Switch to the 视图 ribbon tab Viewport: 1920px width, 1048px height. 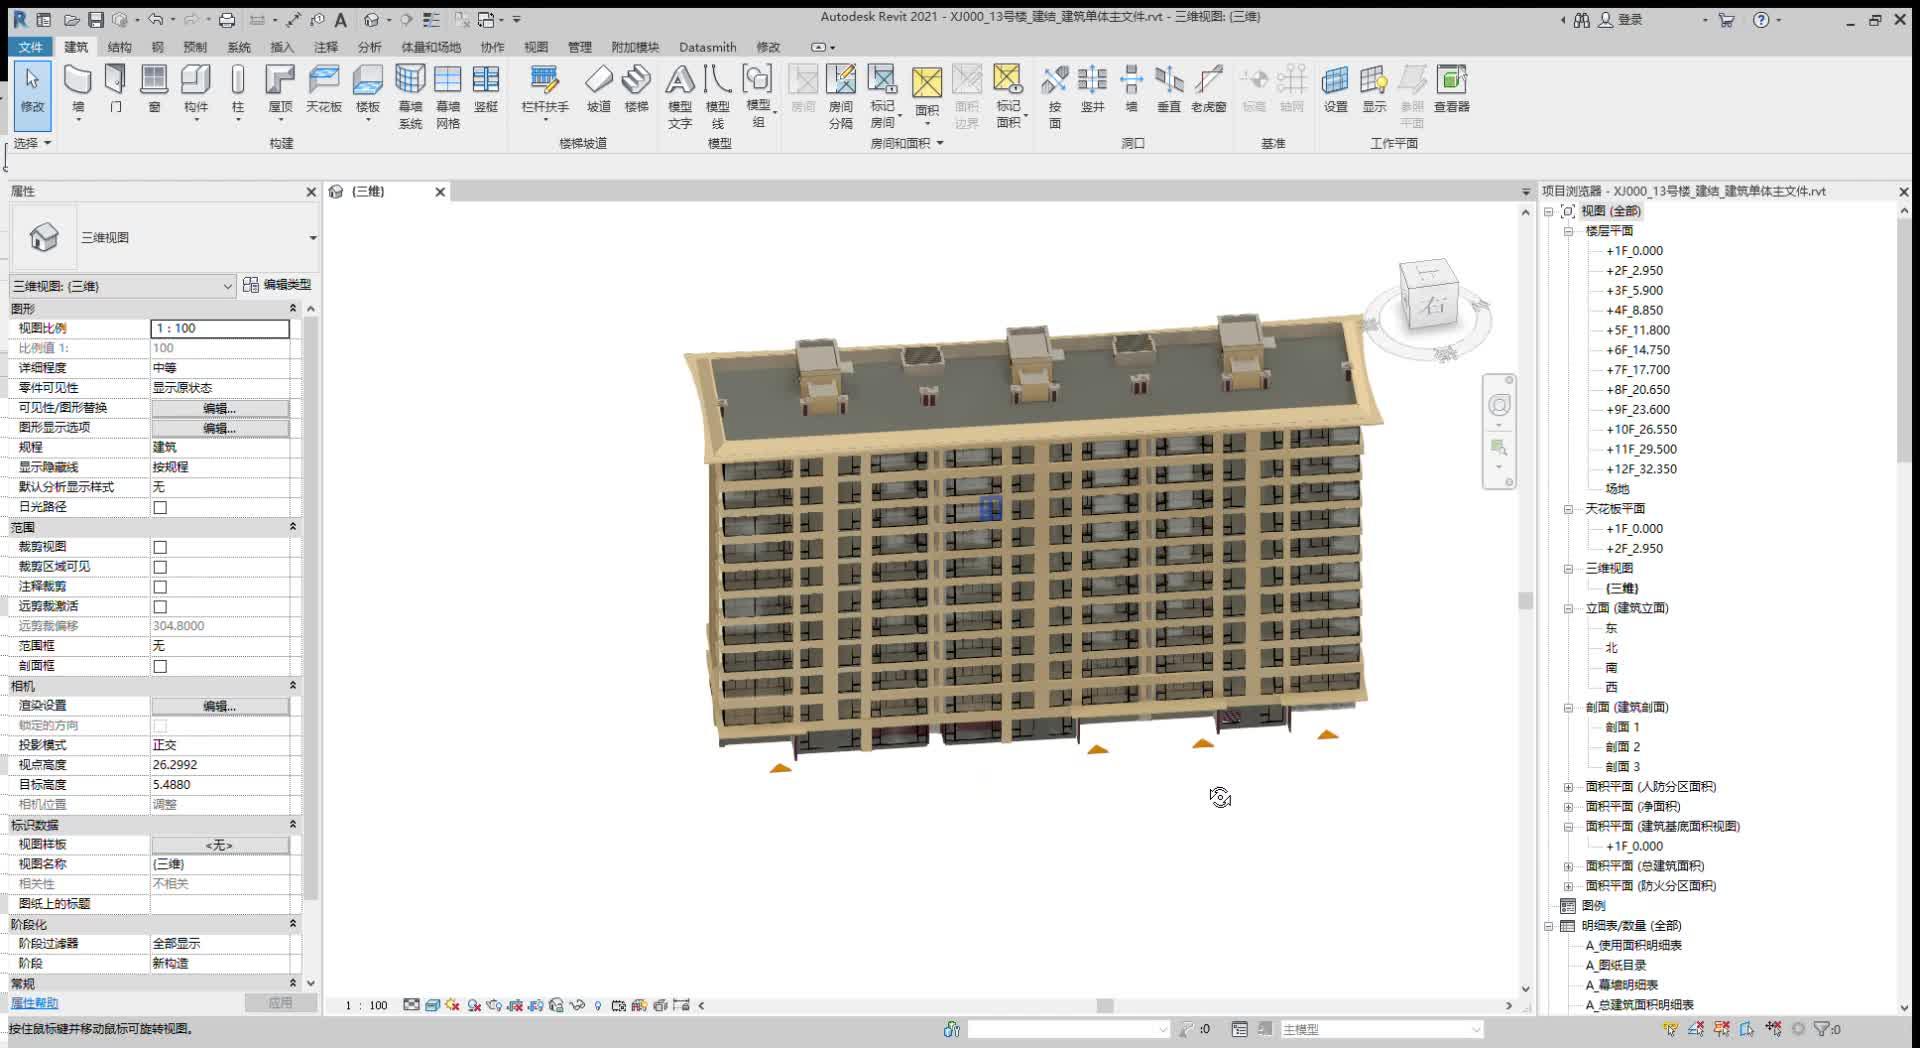point(536,47)
